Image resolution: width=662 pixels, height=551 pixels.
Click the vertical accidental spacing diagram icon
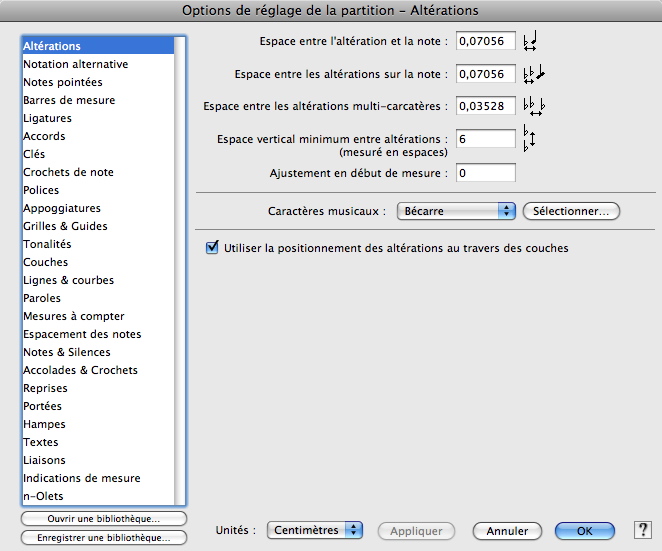click(529, 138)
